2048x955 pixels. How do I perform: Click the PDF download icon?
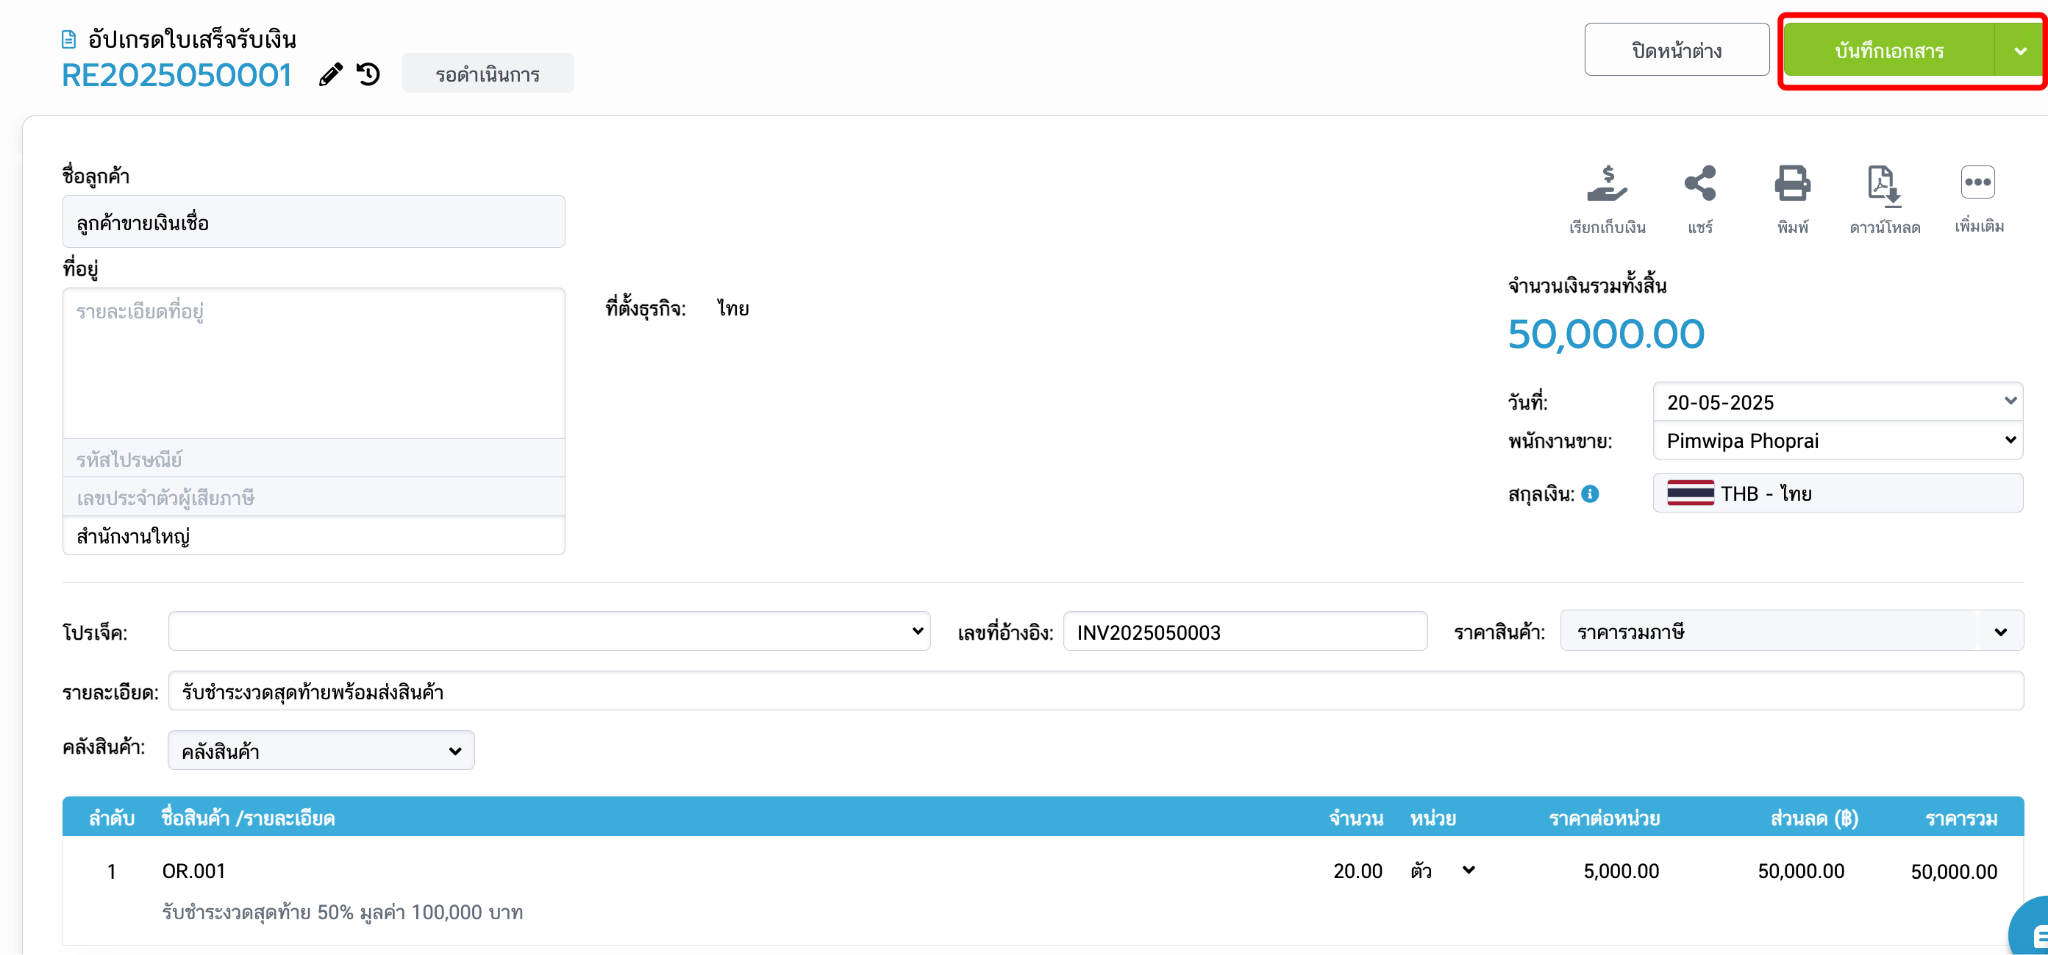(1884, 185)
